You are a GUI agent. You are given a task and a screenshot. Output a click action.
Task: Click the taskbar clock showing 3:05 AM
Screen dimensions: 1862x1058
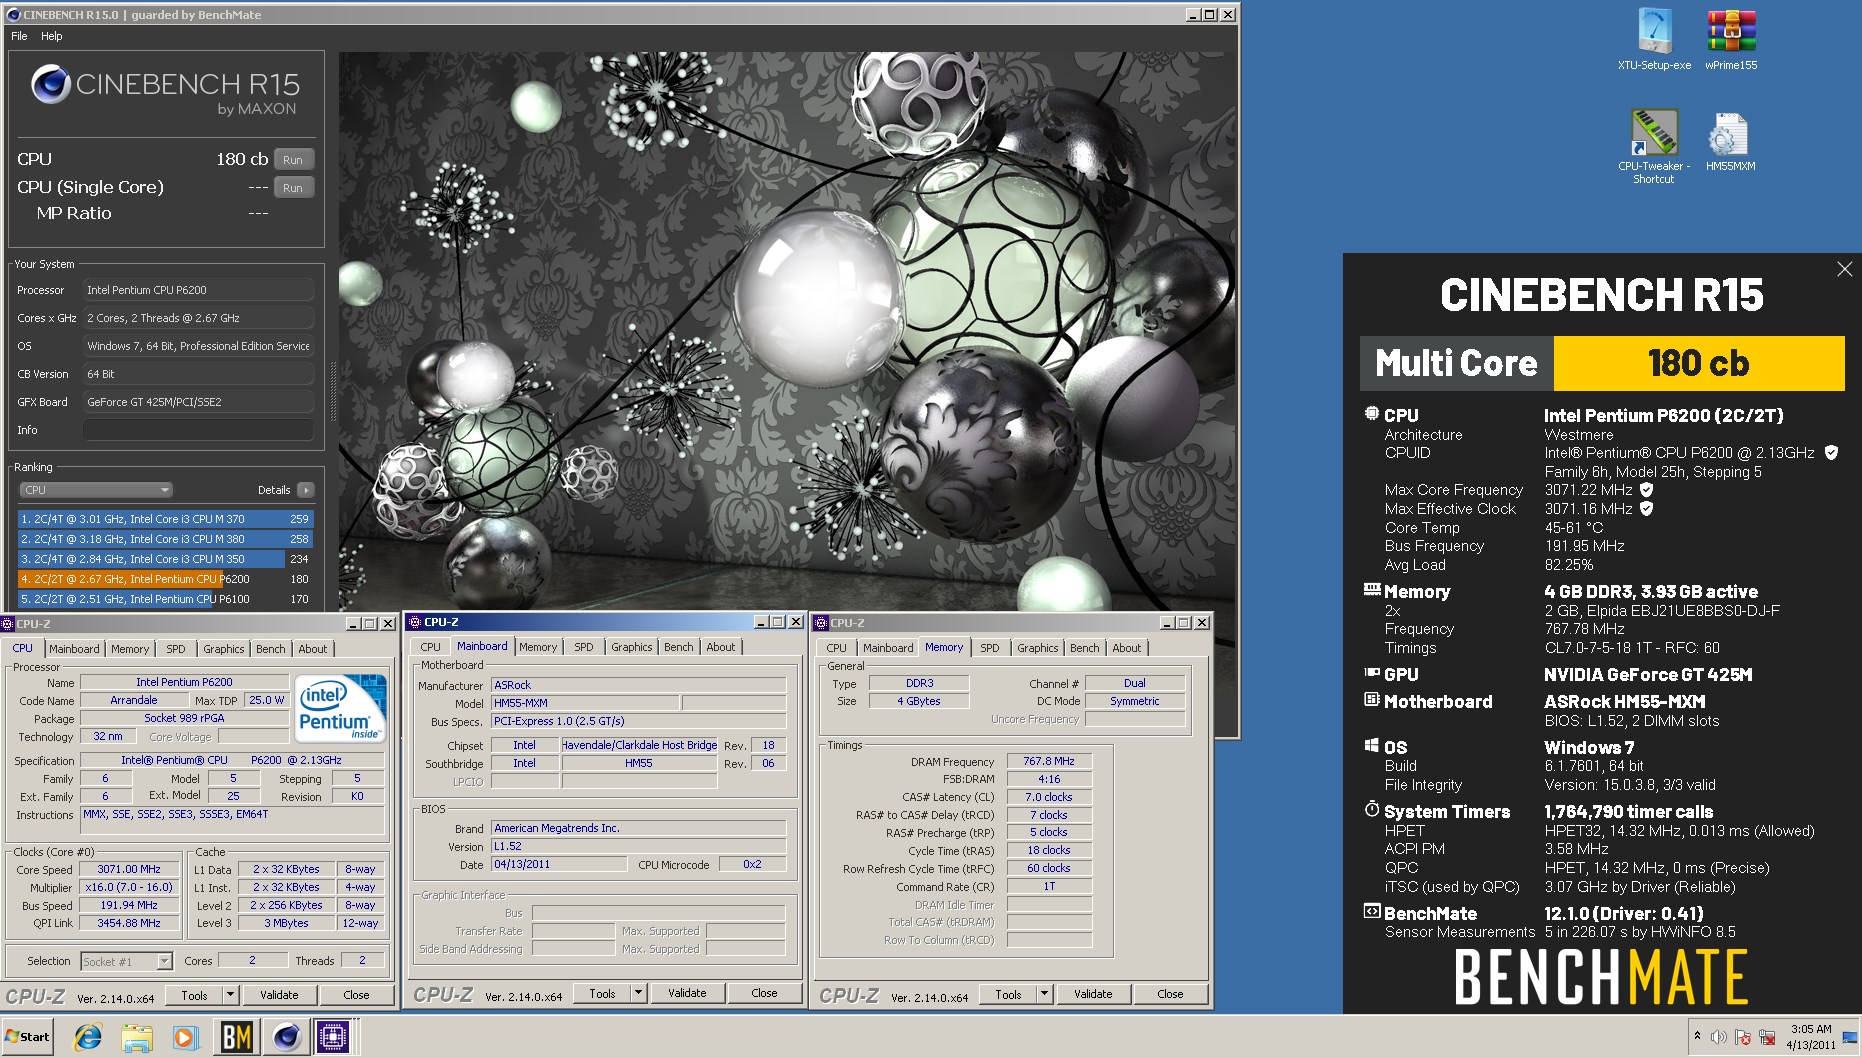pyautogui.click(x=1811, y=1037)
